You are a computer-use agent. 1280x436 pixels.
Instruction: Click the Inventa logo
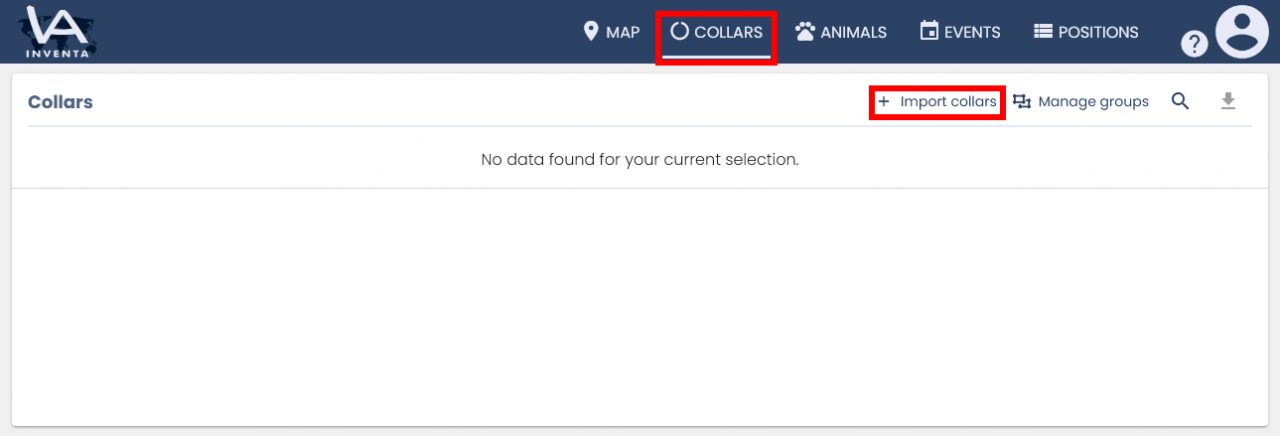coord(58,32)
